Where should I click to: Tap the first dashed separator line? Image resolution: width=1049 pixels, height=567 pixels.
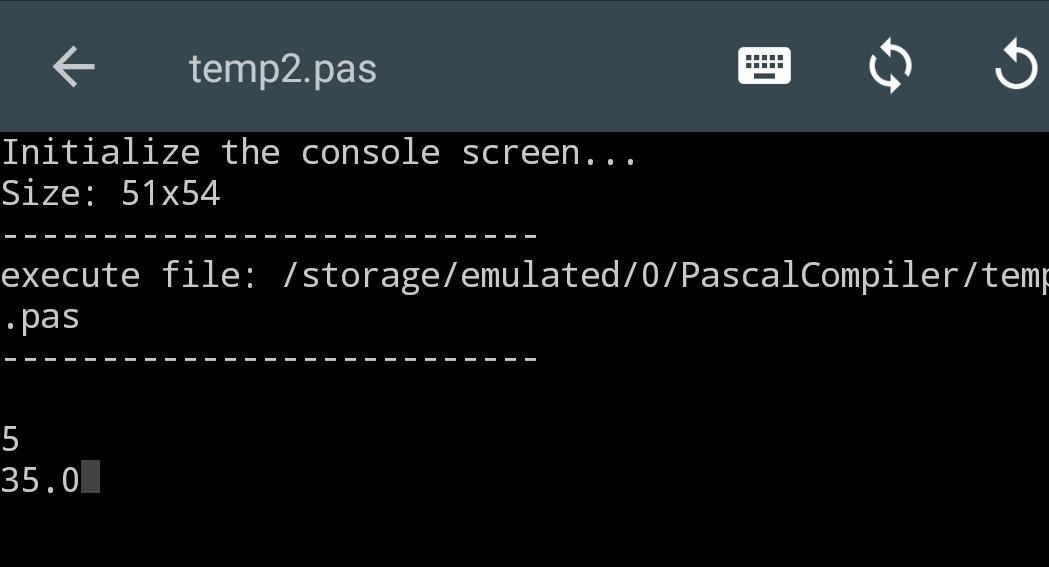click(270, 237)
